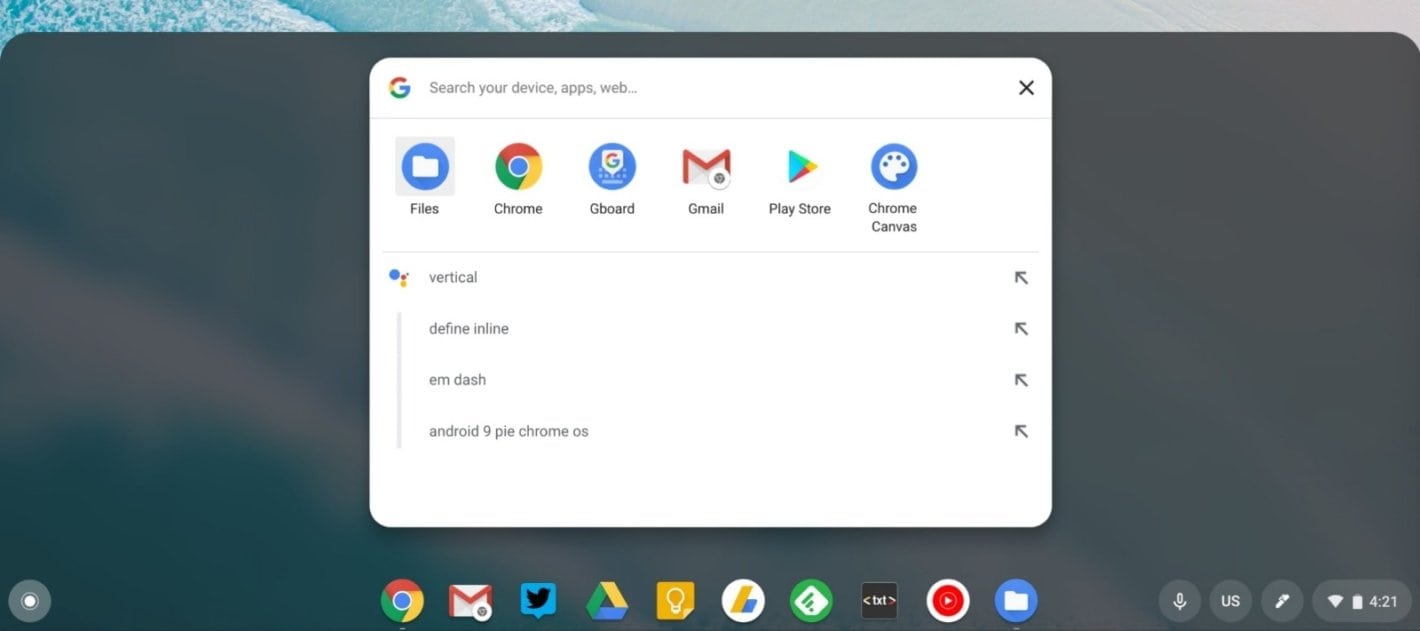
Task: Clear search with the X button
Action: coord(1026,88)
